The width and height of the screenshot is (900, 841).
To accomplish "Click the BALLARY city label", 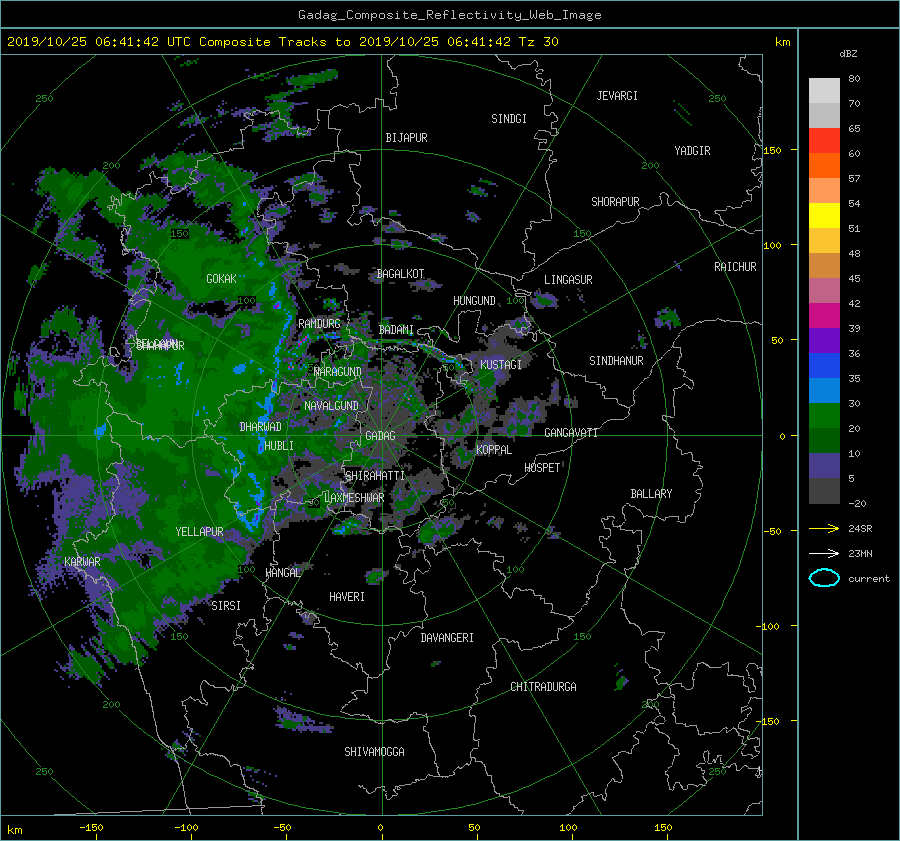I will point(651,494).
